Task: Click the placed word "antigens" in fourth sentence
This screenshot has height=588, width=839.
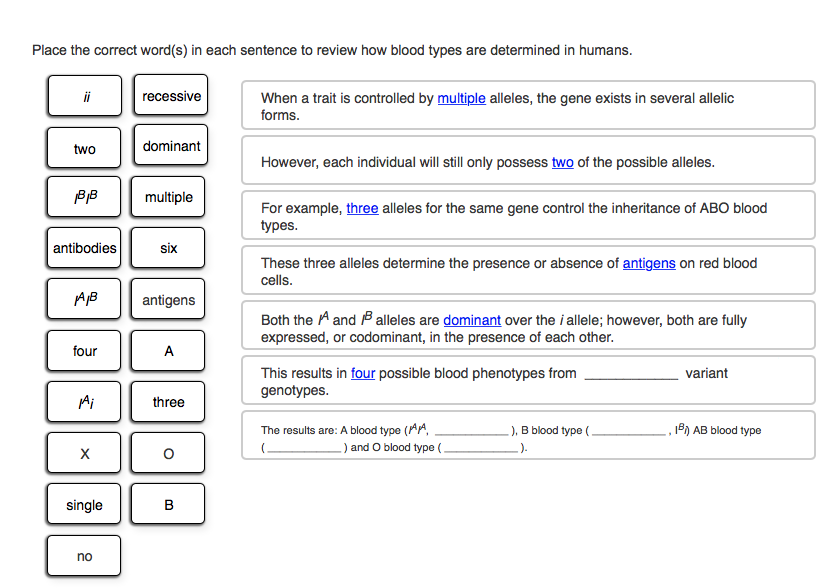Action: pos(649,263)
